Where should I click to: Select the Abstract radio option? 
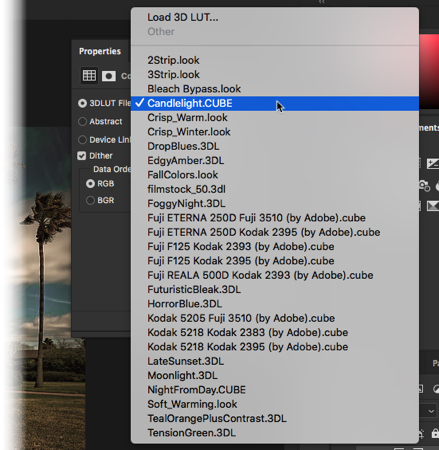pyautogui.click(x=82, y=121)
